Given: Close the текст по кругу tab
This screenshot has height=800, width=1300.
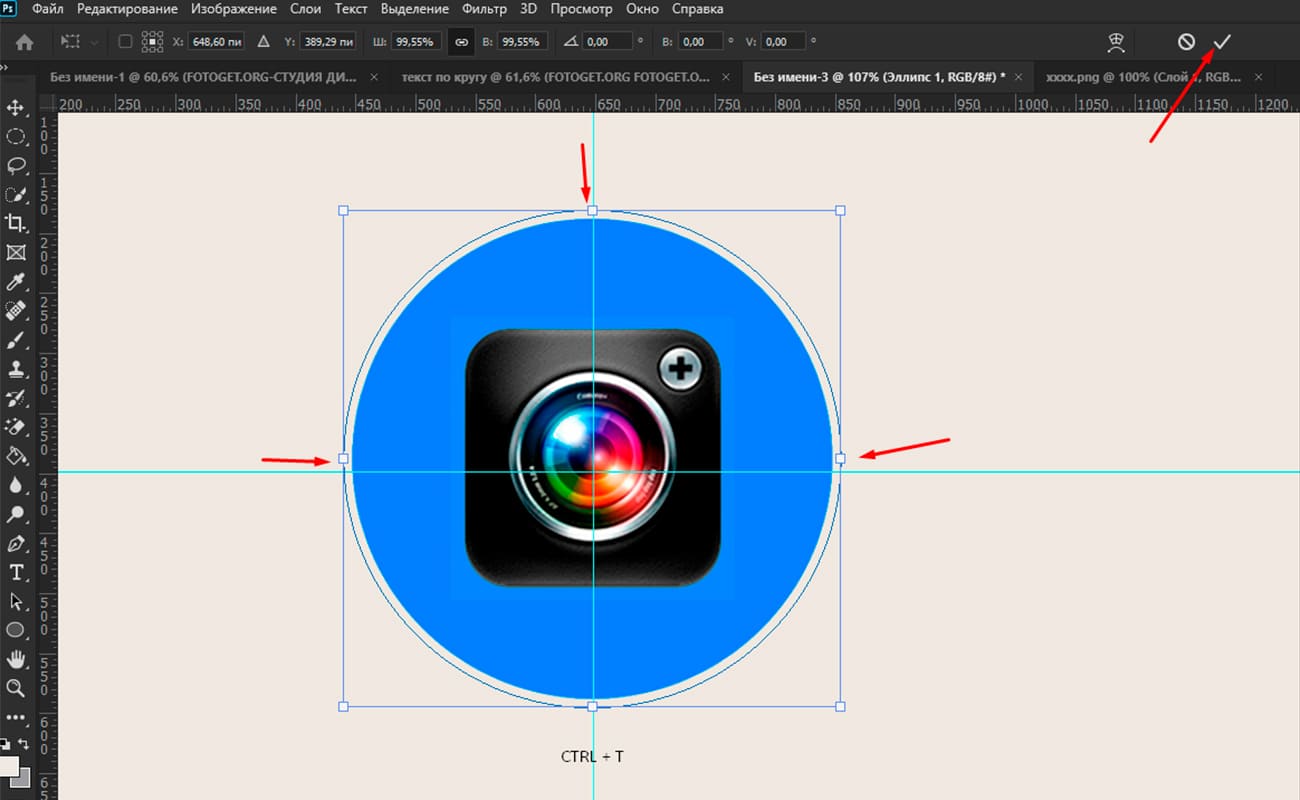Looking at the screenshot, I should coord(727,76).
